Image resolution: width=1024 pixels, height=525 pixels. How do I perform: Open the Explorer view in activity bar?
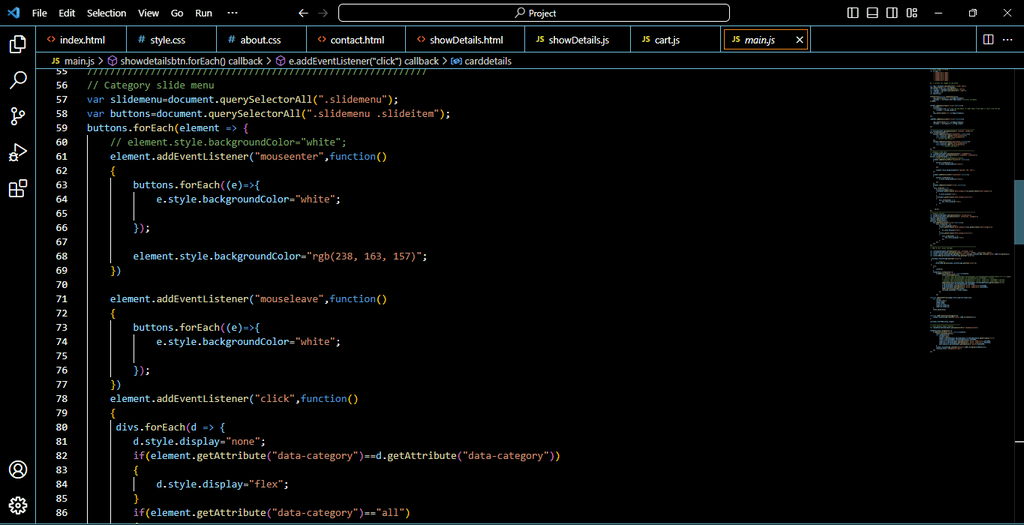pos(18,44)
